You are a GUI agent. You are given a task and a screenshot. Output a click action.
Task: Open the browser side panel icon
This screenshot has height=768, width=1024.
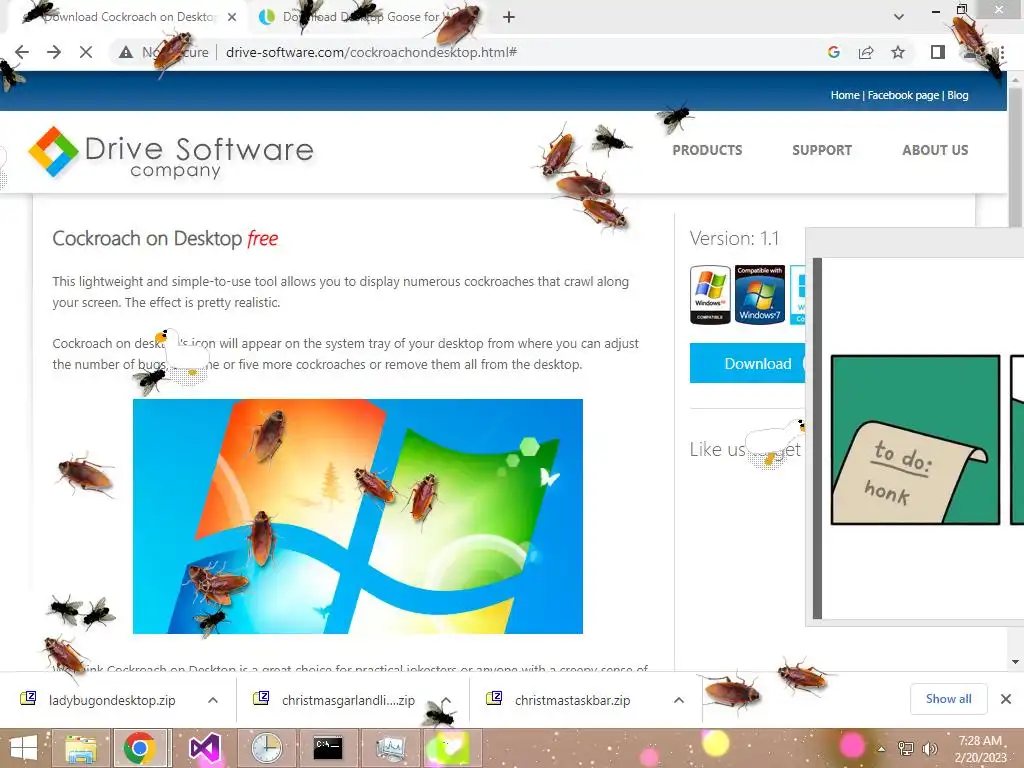(938, 52)
